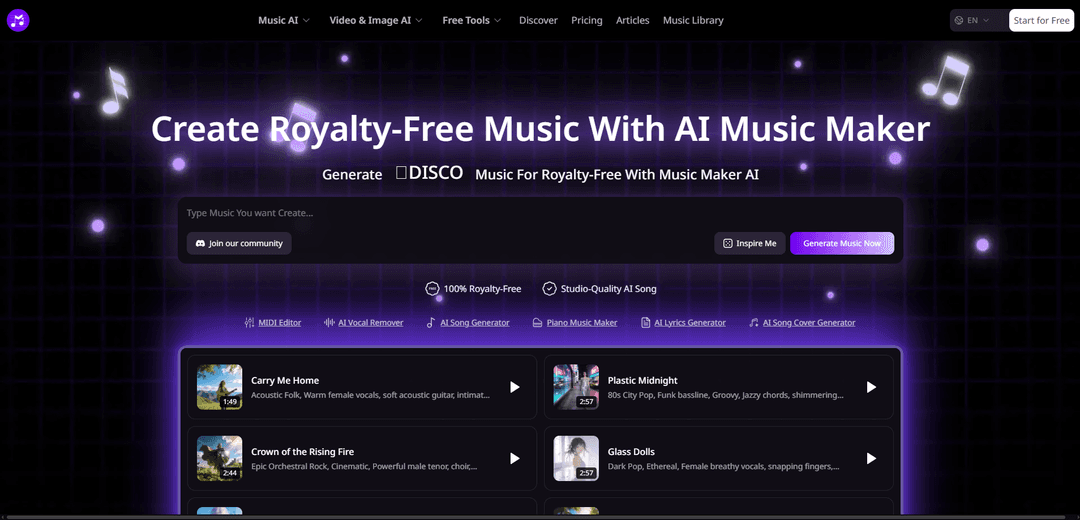Click the Carry Me Home title
Screen dimensions: 1080x520
[x=285, y=380]
